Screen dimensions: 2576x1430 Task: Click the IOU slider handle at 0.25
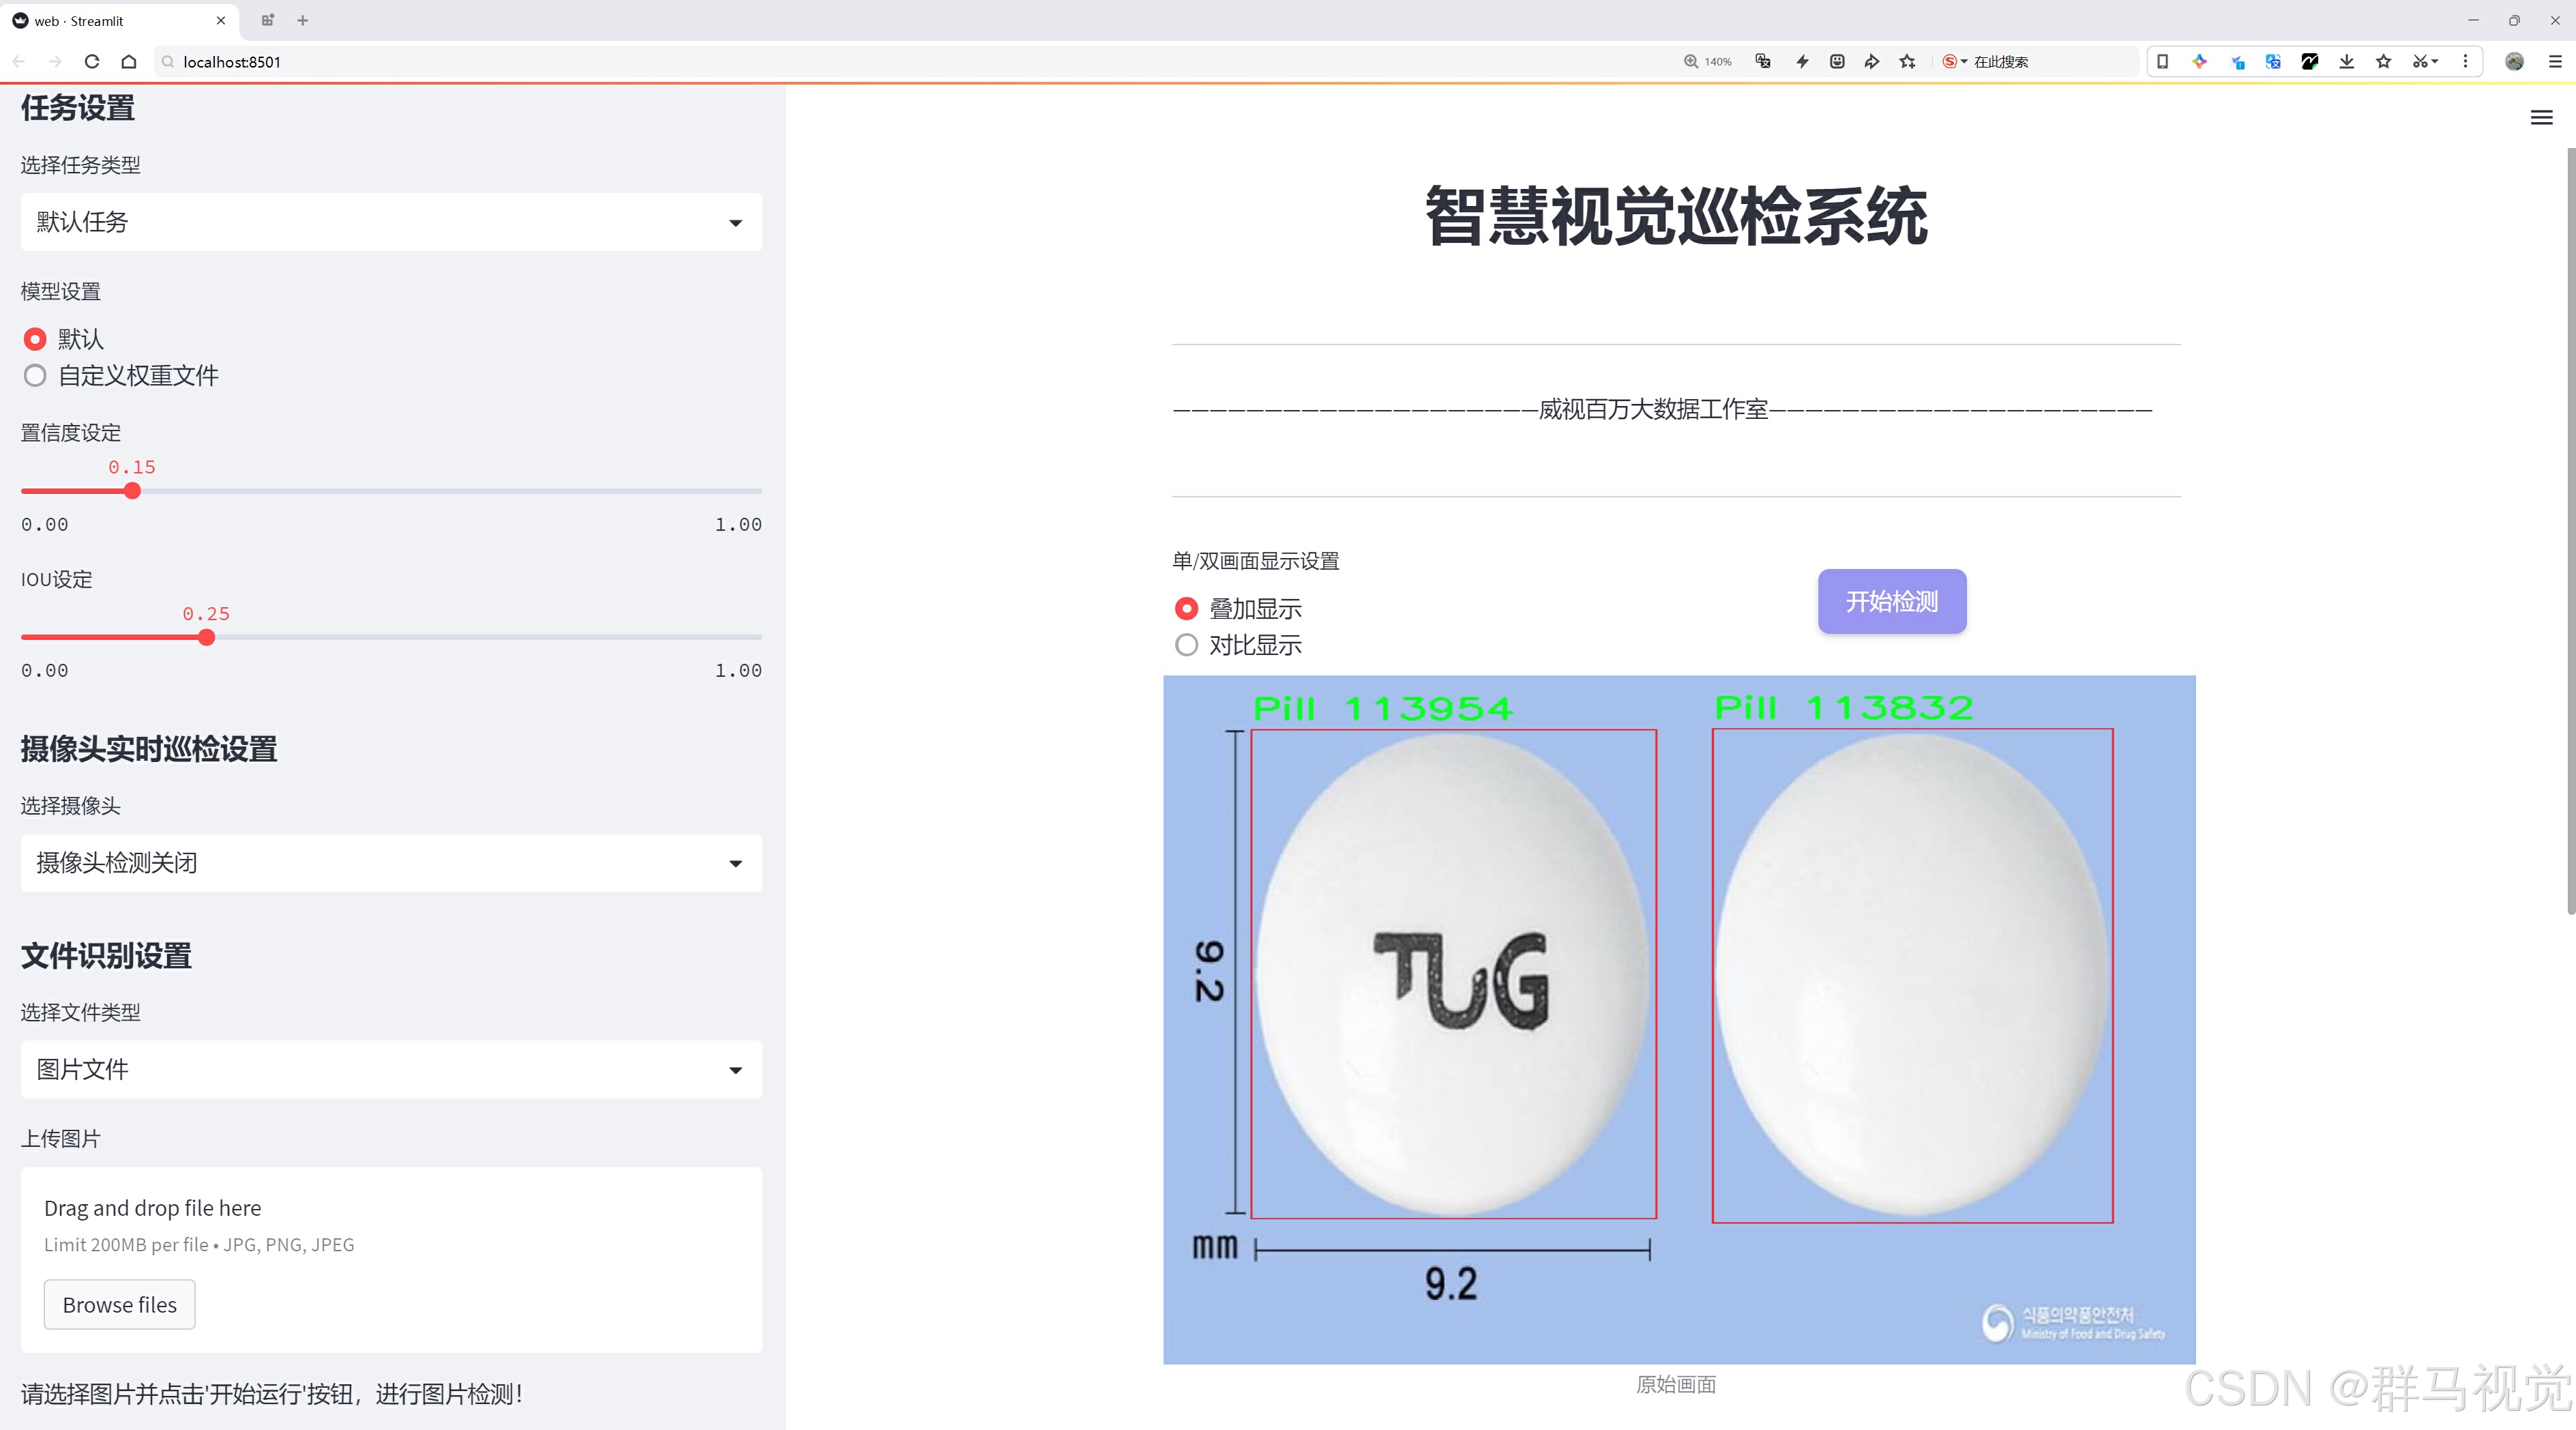tap(206, 637)
